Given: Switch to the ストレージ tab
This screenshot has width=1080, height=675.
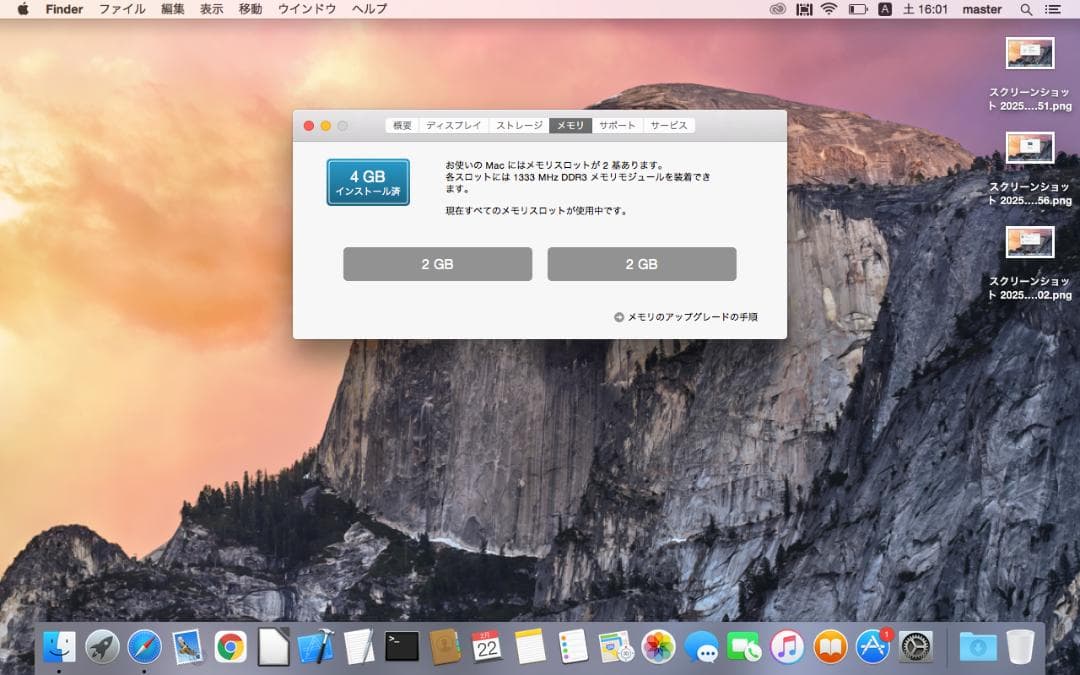Looking at the screenshot, I should (520, 125).
